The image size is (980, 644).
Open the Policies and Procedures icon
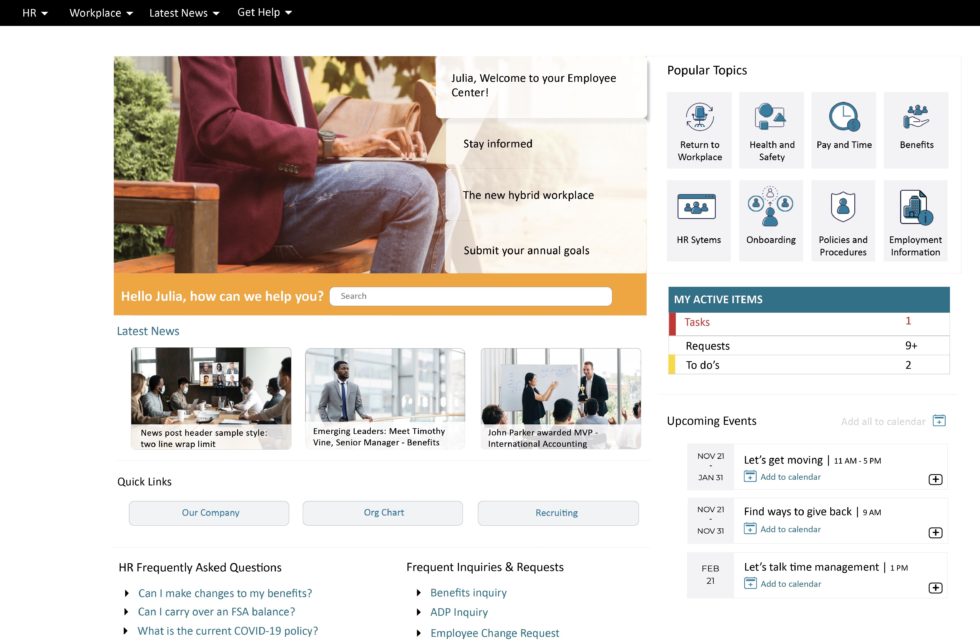click(842, 218)
